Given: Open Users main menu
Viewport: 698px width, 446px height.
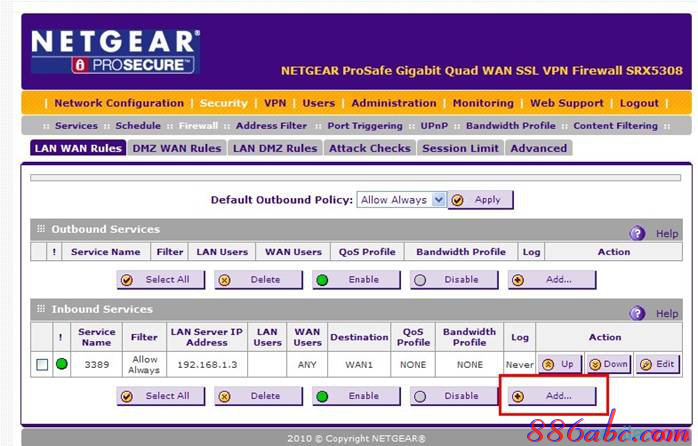Looking at the screenshot, I should 319,103.
